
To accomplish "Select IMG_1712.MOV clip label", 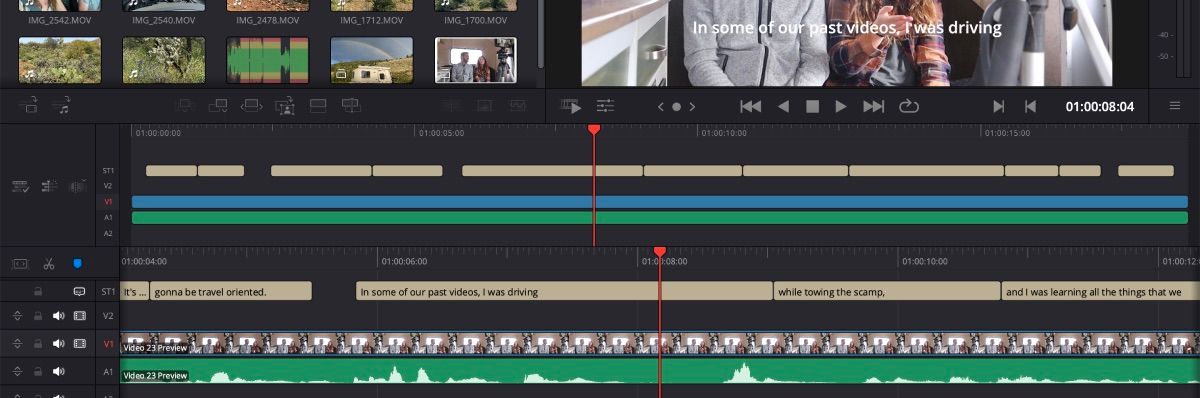I will (371, 20).
